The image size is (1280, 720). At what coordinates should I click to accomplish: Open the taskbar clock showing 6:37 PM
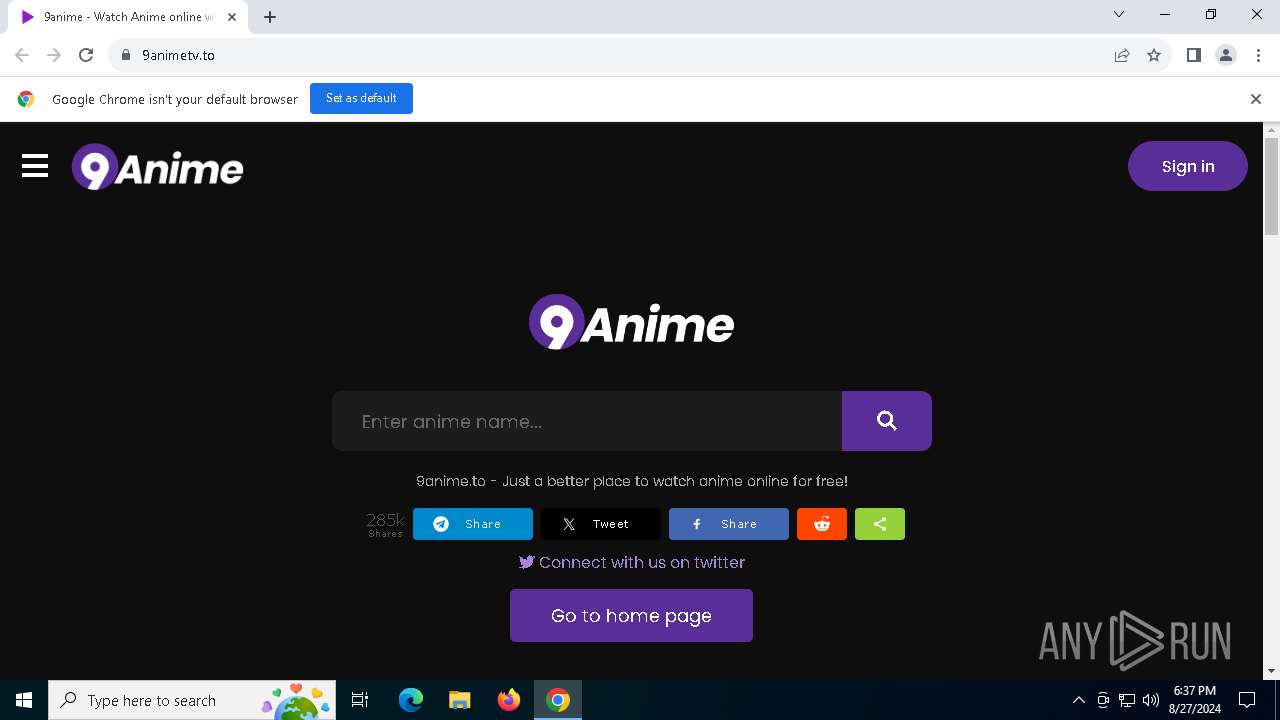tap(1194, 700)
